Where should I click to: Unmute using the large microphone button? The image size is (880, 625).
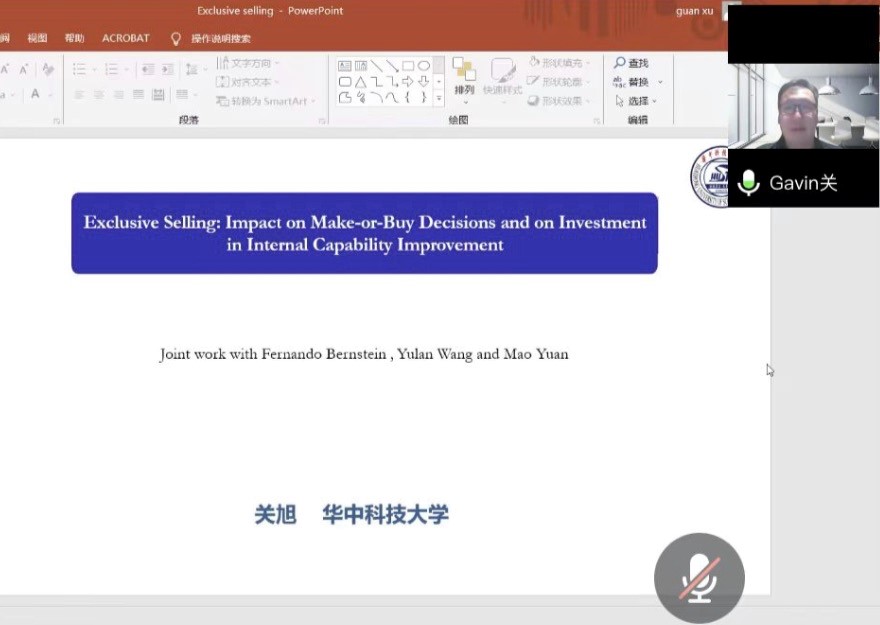click(699, 578)
